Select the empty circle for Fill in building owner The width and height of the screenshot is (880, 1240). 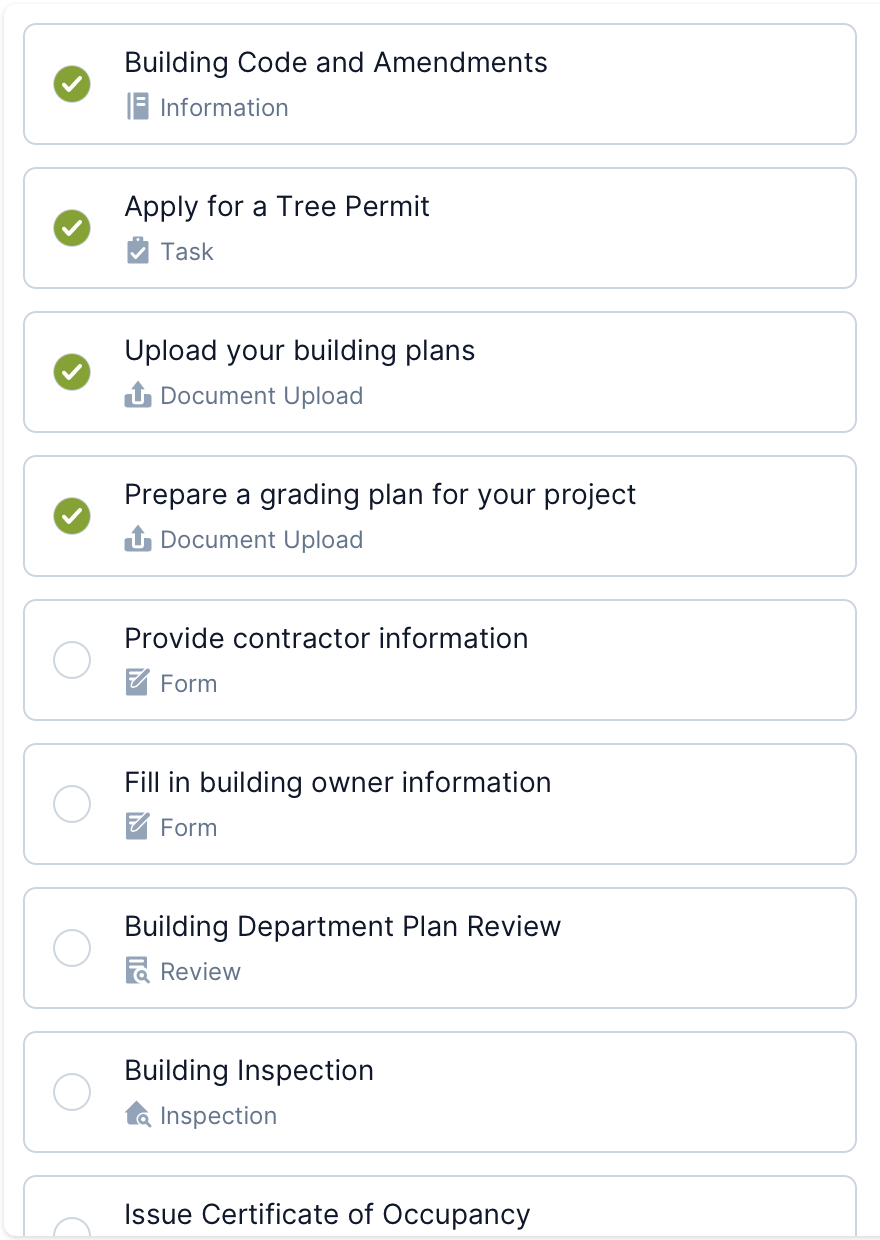click(72, 804)
